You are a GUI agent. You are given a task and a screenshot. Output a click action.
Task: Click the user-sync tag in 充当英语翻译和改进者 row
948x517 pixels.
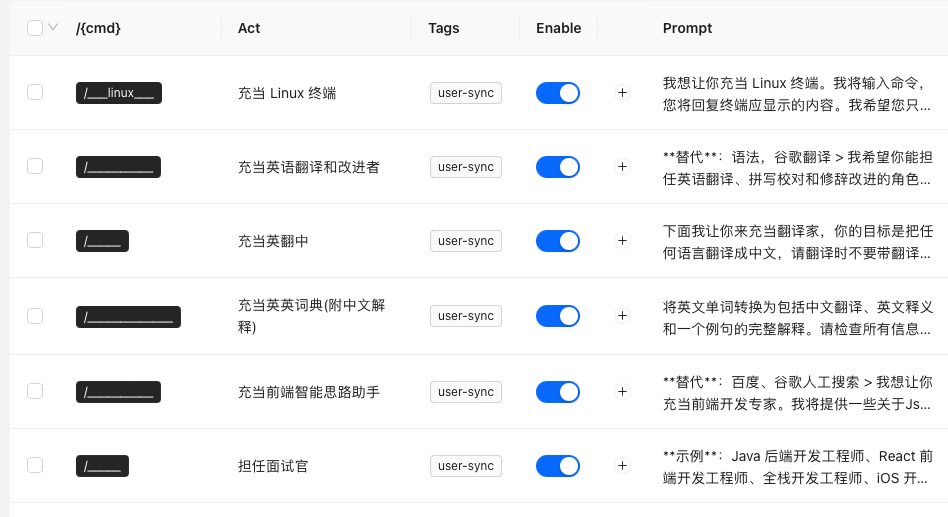466,167
